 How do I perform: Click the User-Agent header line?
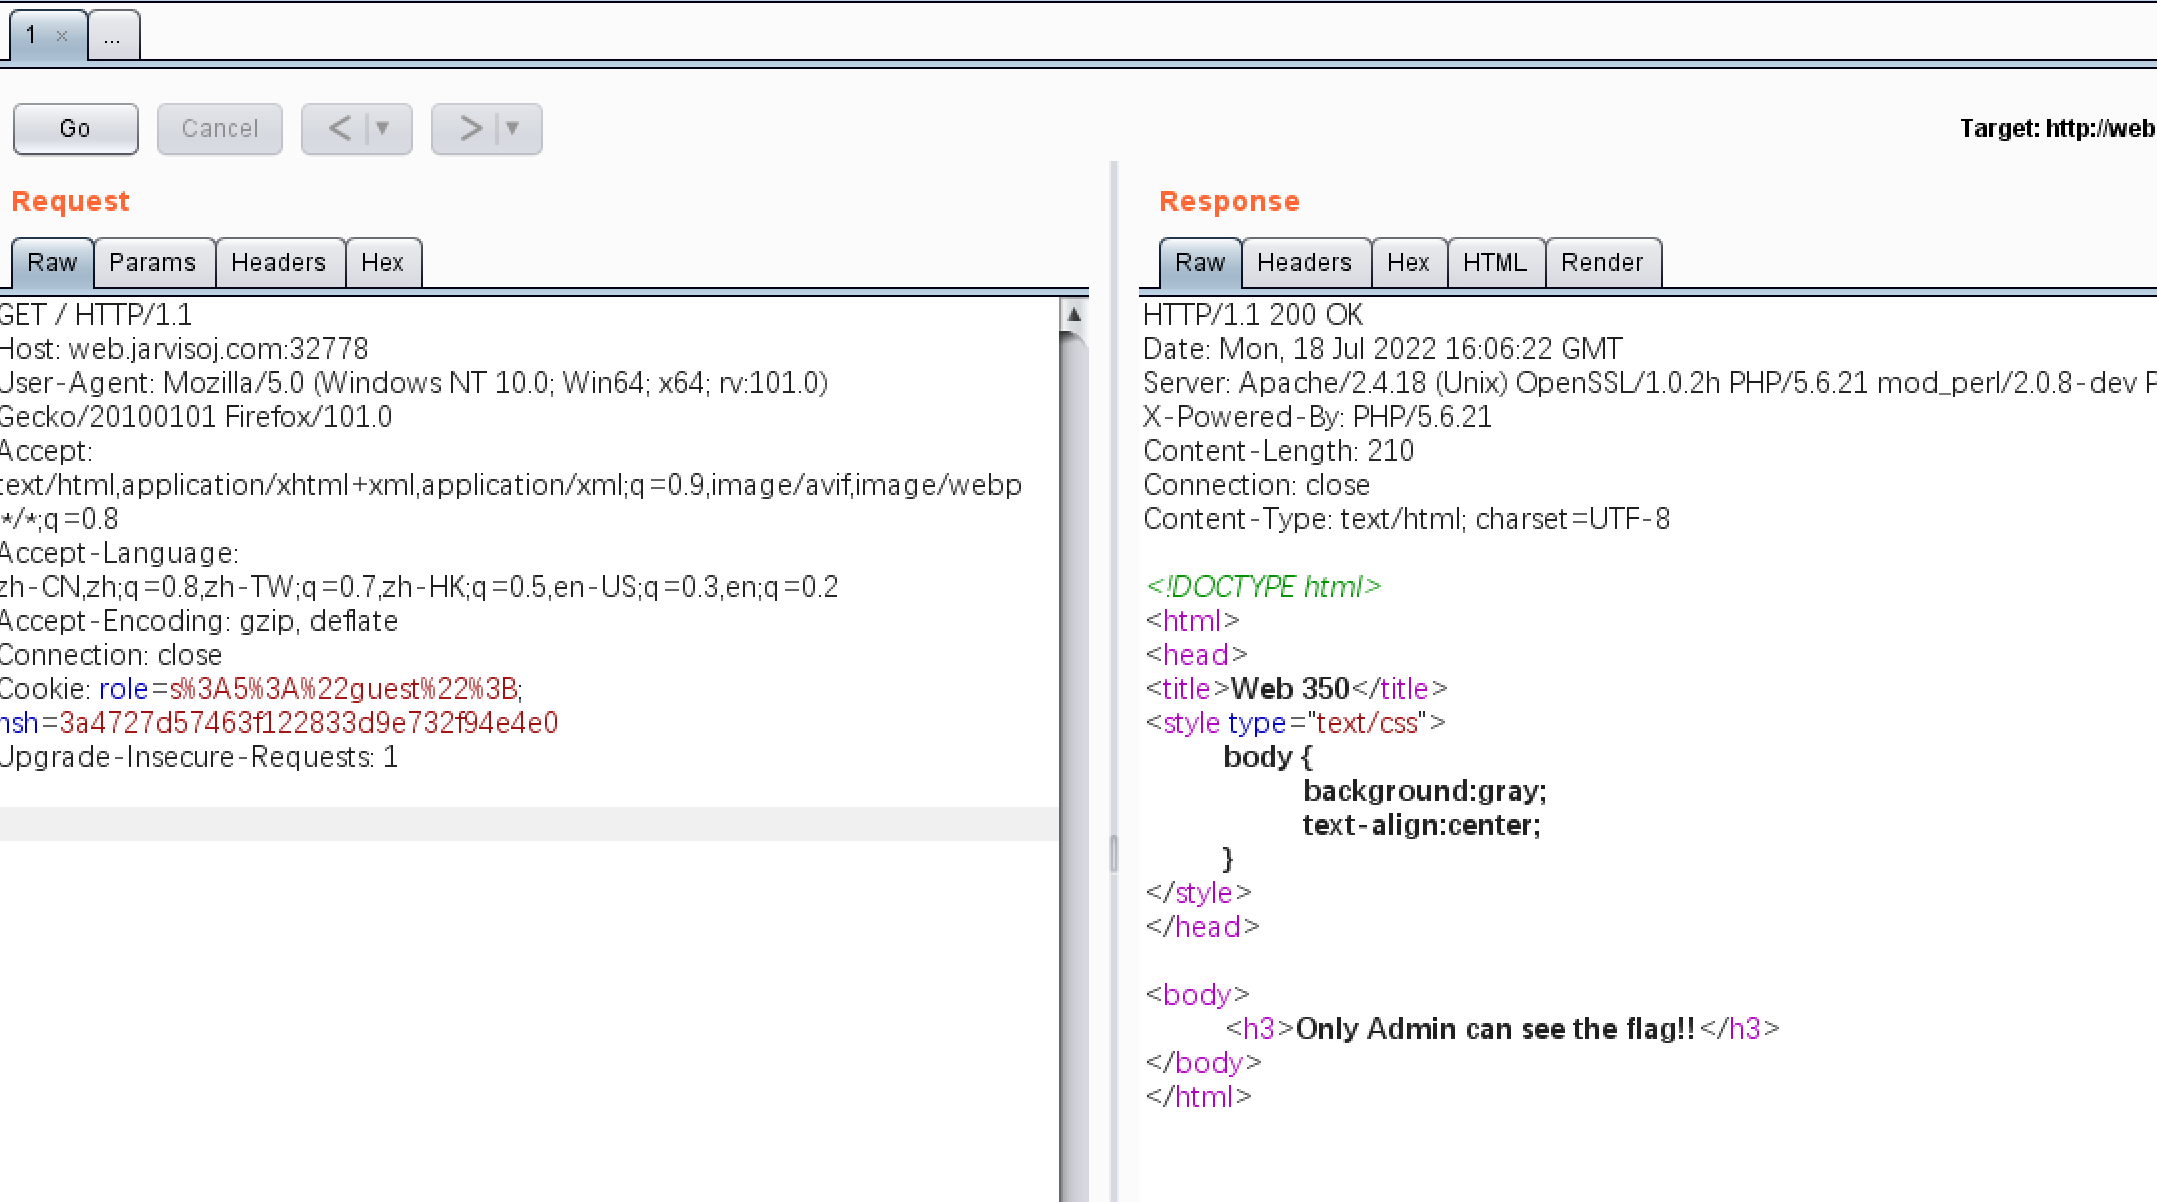click(414, 383)
